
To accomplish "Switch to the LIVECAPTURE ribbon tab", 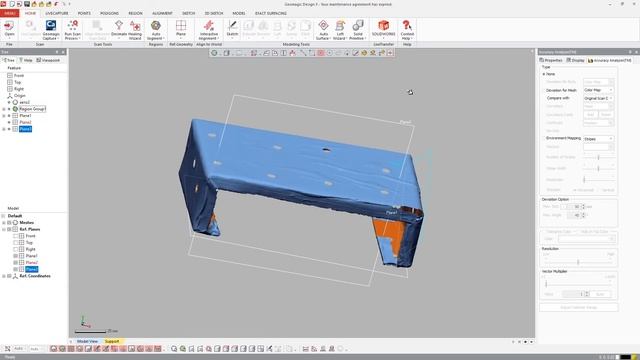I will pos(57,13).
